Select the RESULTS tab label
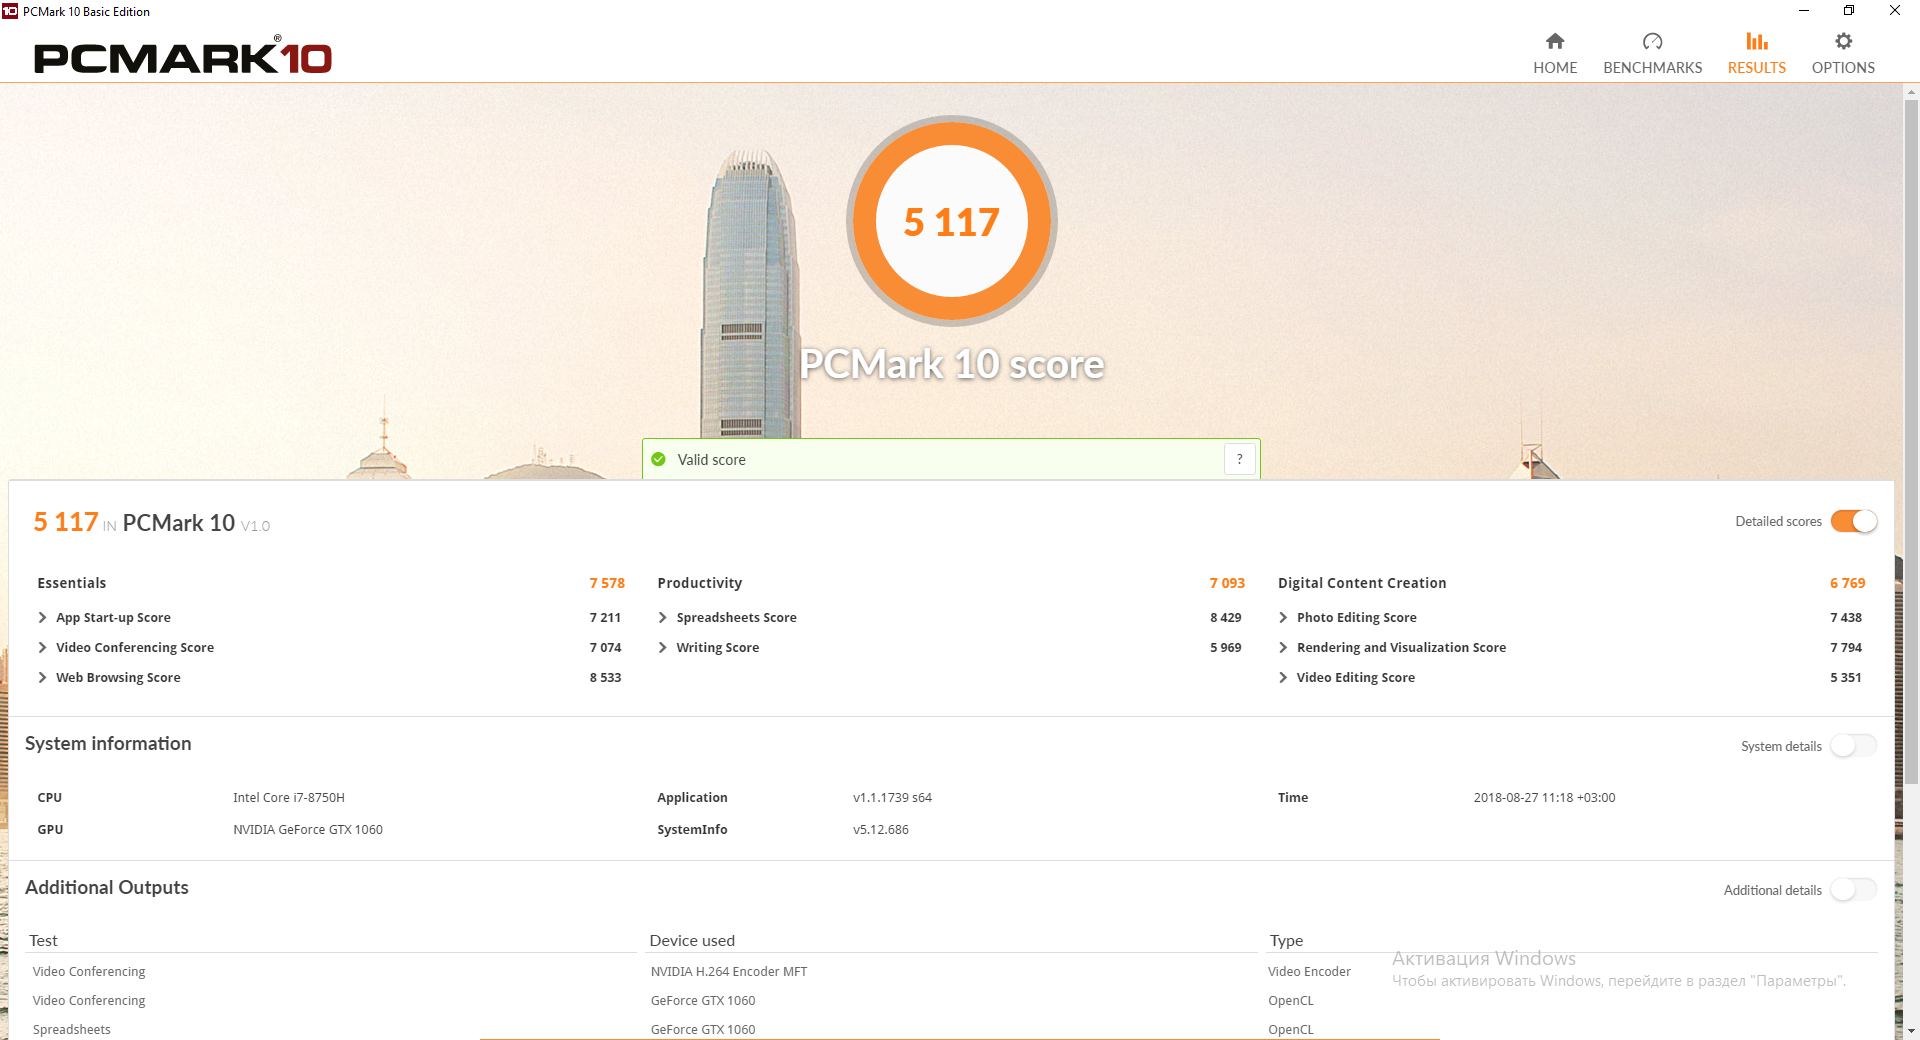1920x1040 pixels. tap(1757, 68)
